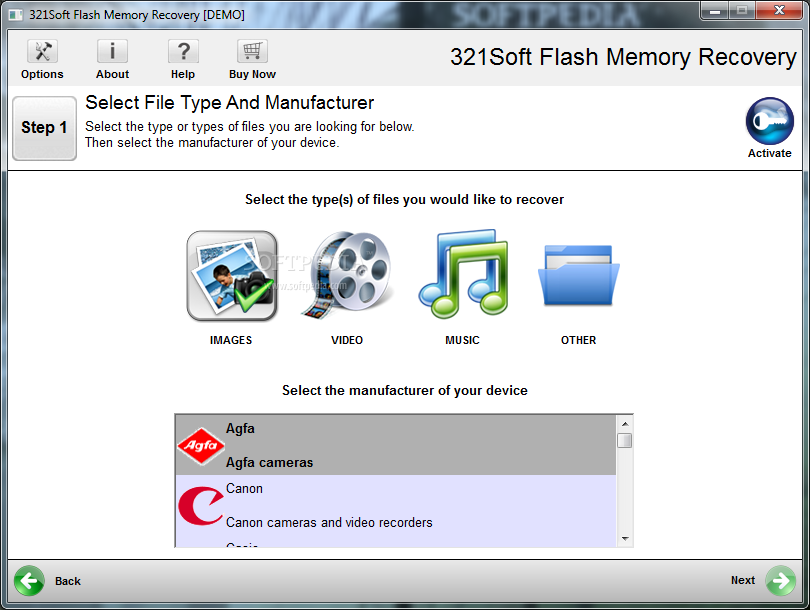The width and height of the screenshot is (810, 610).
Task: Click the scroll down arrow of manufacturer list
Action: coord(625,539)
